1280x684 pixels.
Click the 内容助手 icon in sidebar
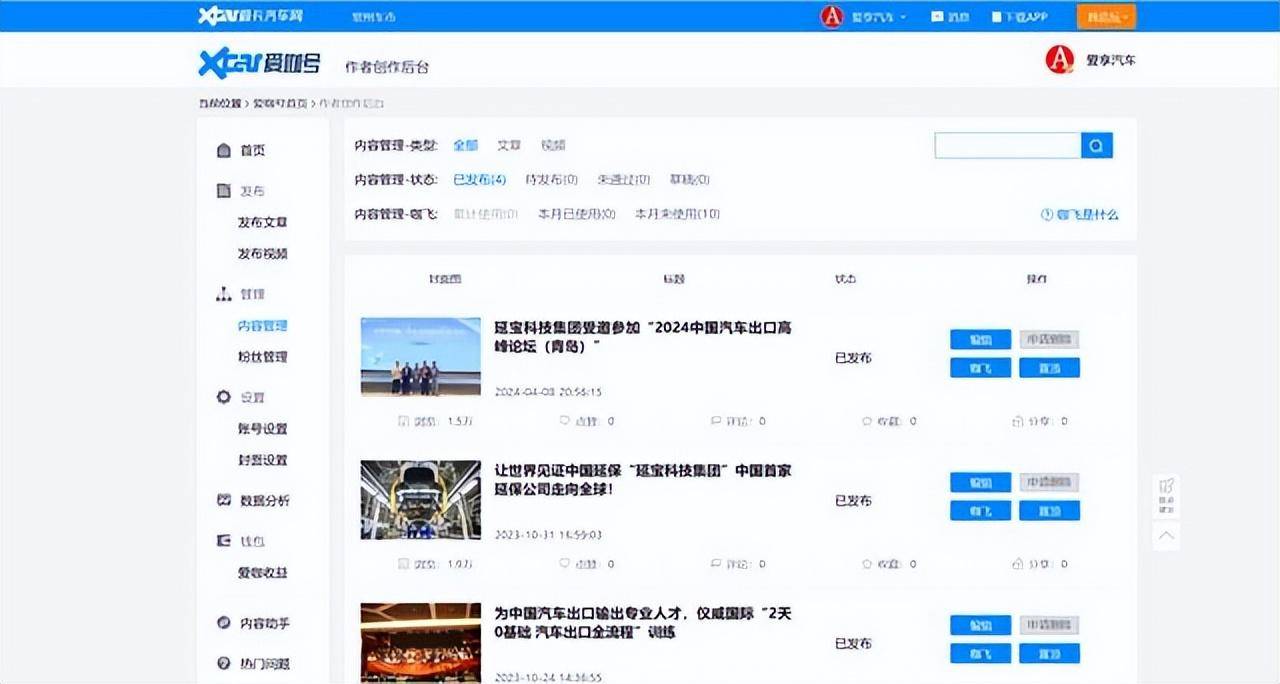click(224, 623)
